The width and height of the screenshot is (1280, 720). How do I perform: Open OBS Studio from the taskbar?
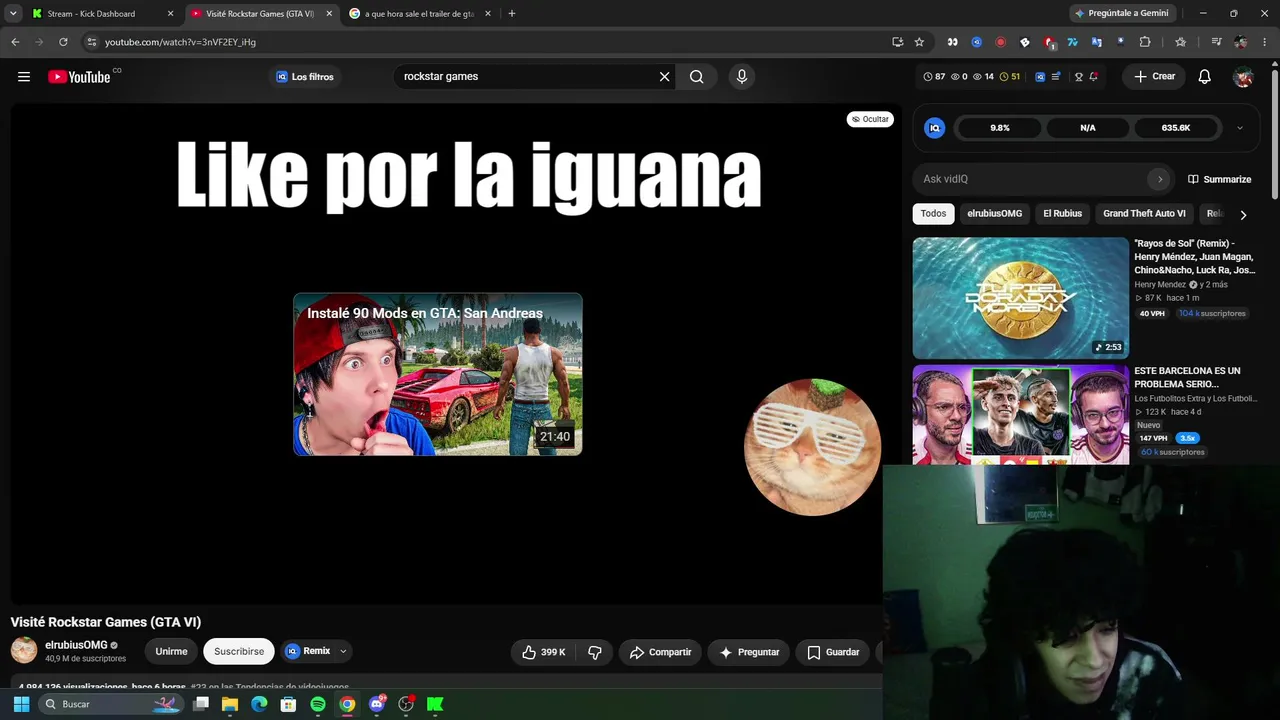tap(406, 704)
